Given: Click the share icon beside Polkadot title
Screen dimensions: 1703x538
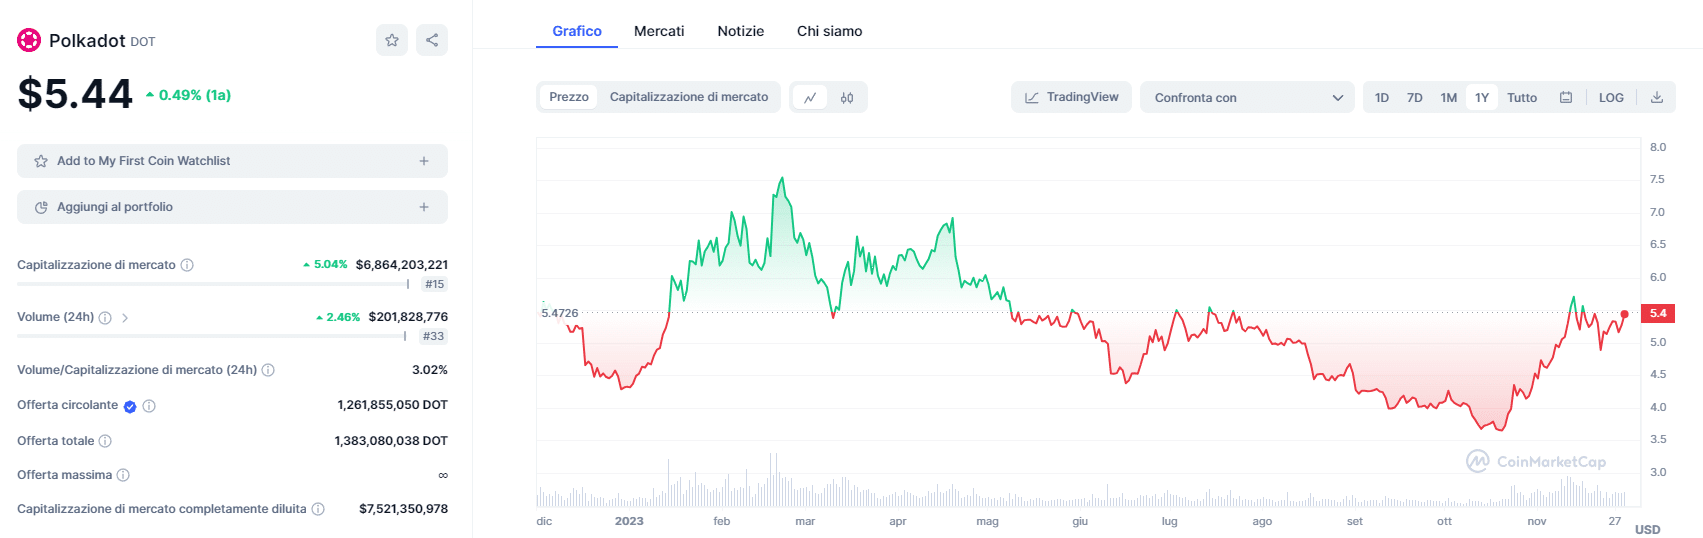Looking at the screenshot, I should tap(432, 40).
